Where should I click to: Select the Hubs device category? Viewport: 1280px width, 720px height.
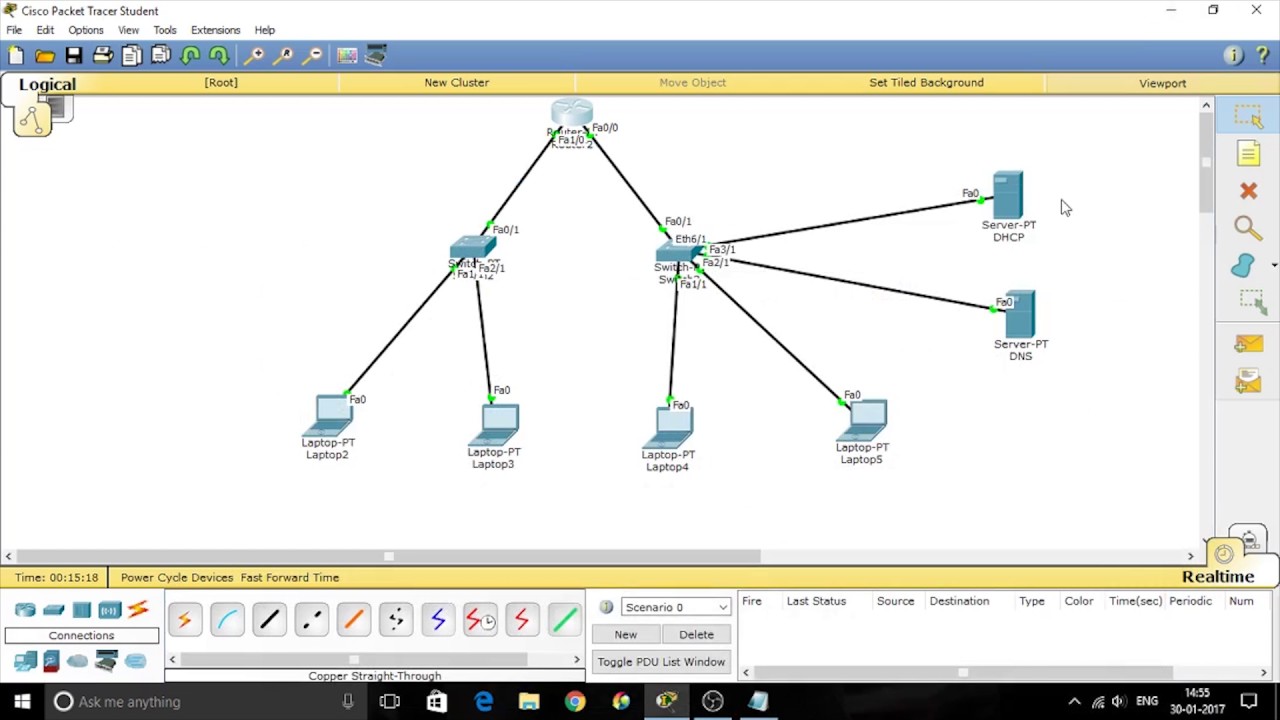tap(82, 610)
